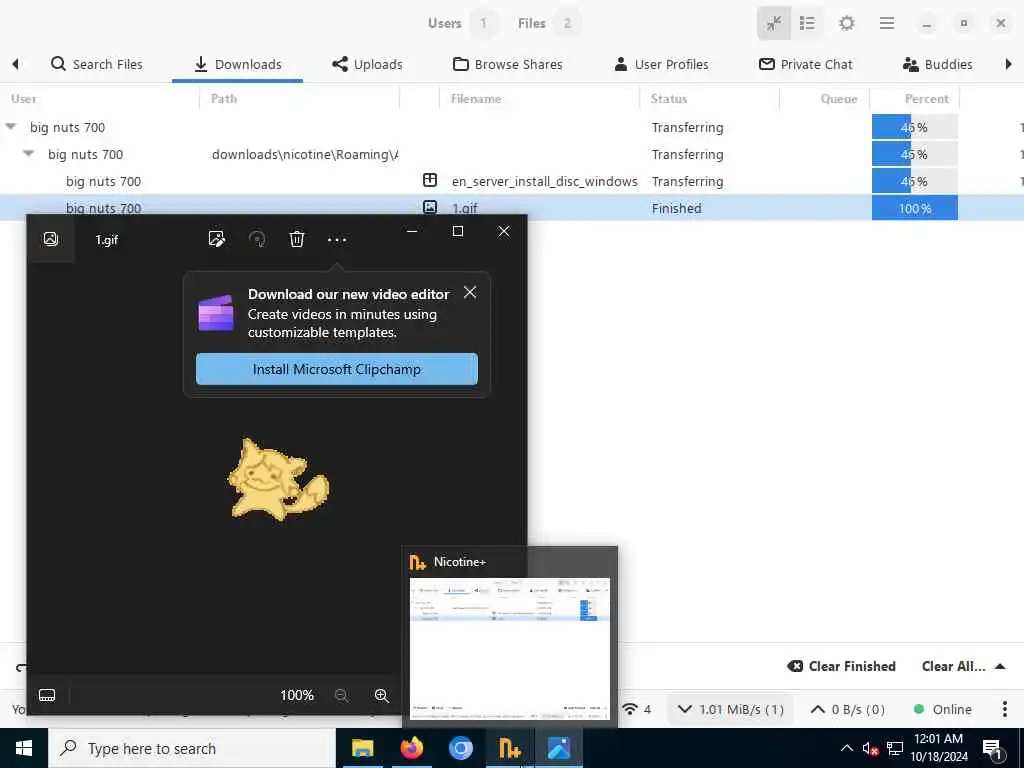Click the Clear Finished button

[841, 666]
